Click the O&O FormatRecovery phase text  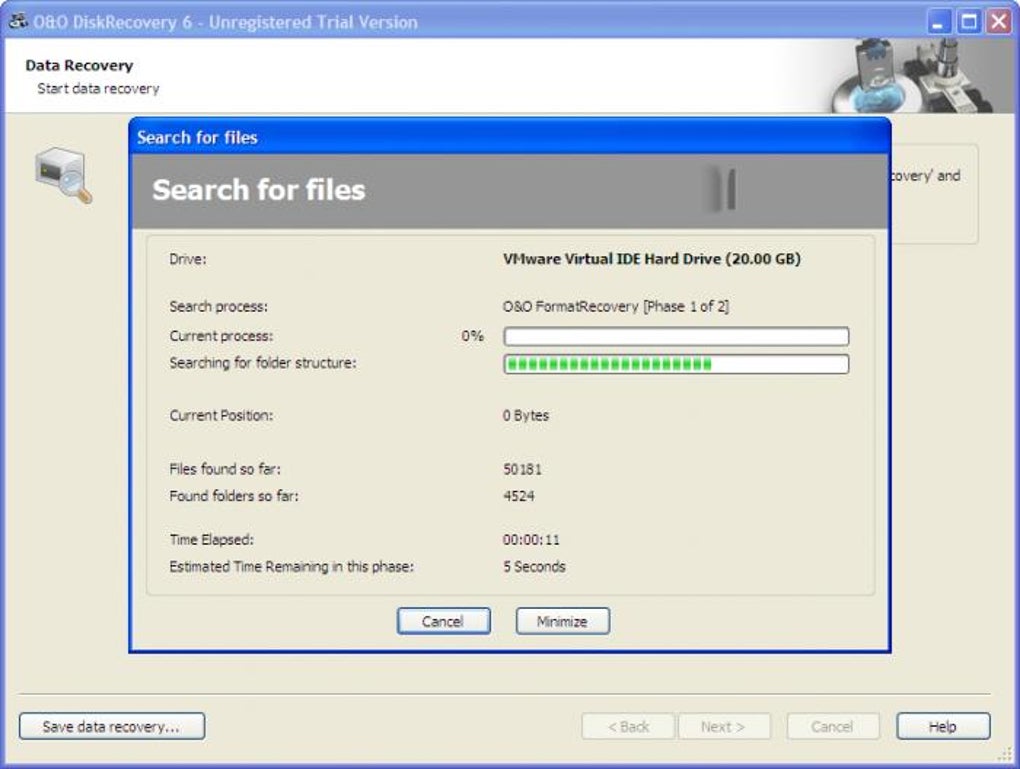tap(615, 306)
